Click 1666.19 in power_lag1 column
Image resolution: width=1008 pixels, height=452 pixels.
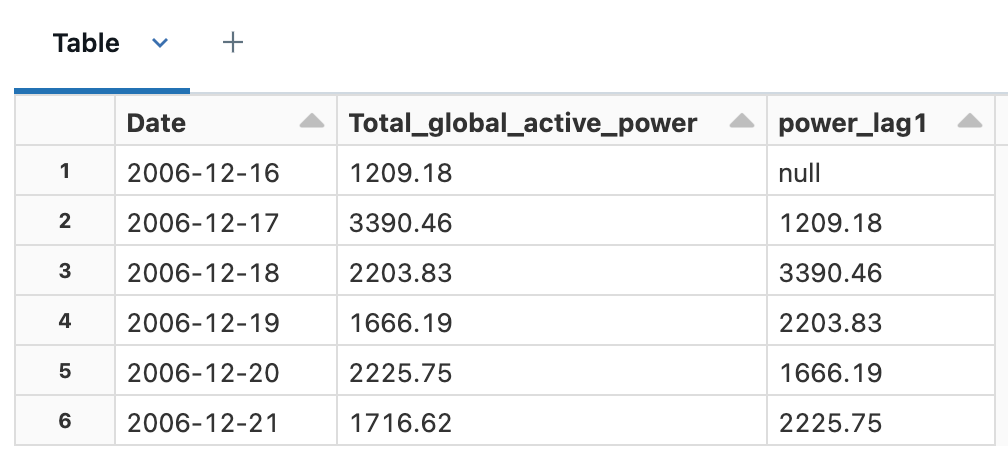(x=881, y=372)
